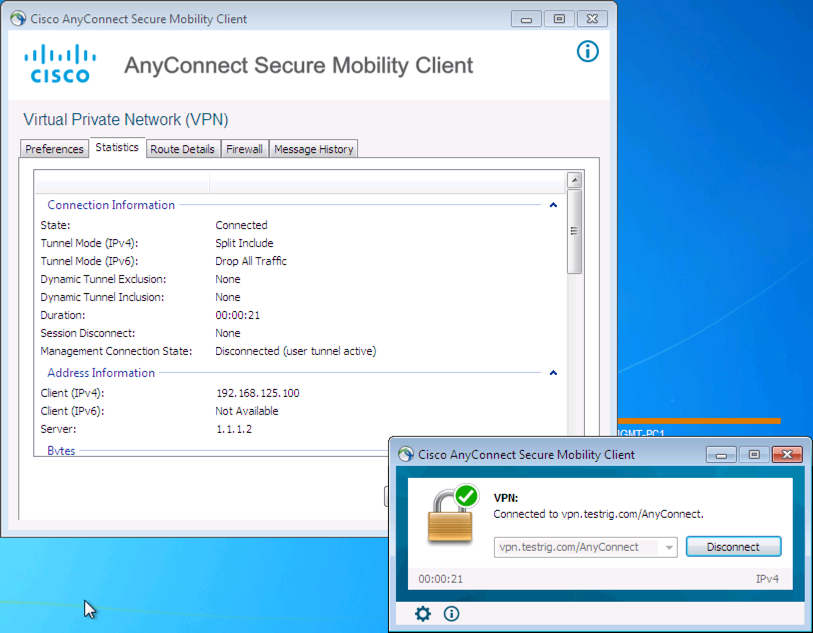The width and height of the screenshot is (813, 633).
Task: Click the Dynamic Tunnel Inclusion label
Action: 102,297
